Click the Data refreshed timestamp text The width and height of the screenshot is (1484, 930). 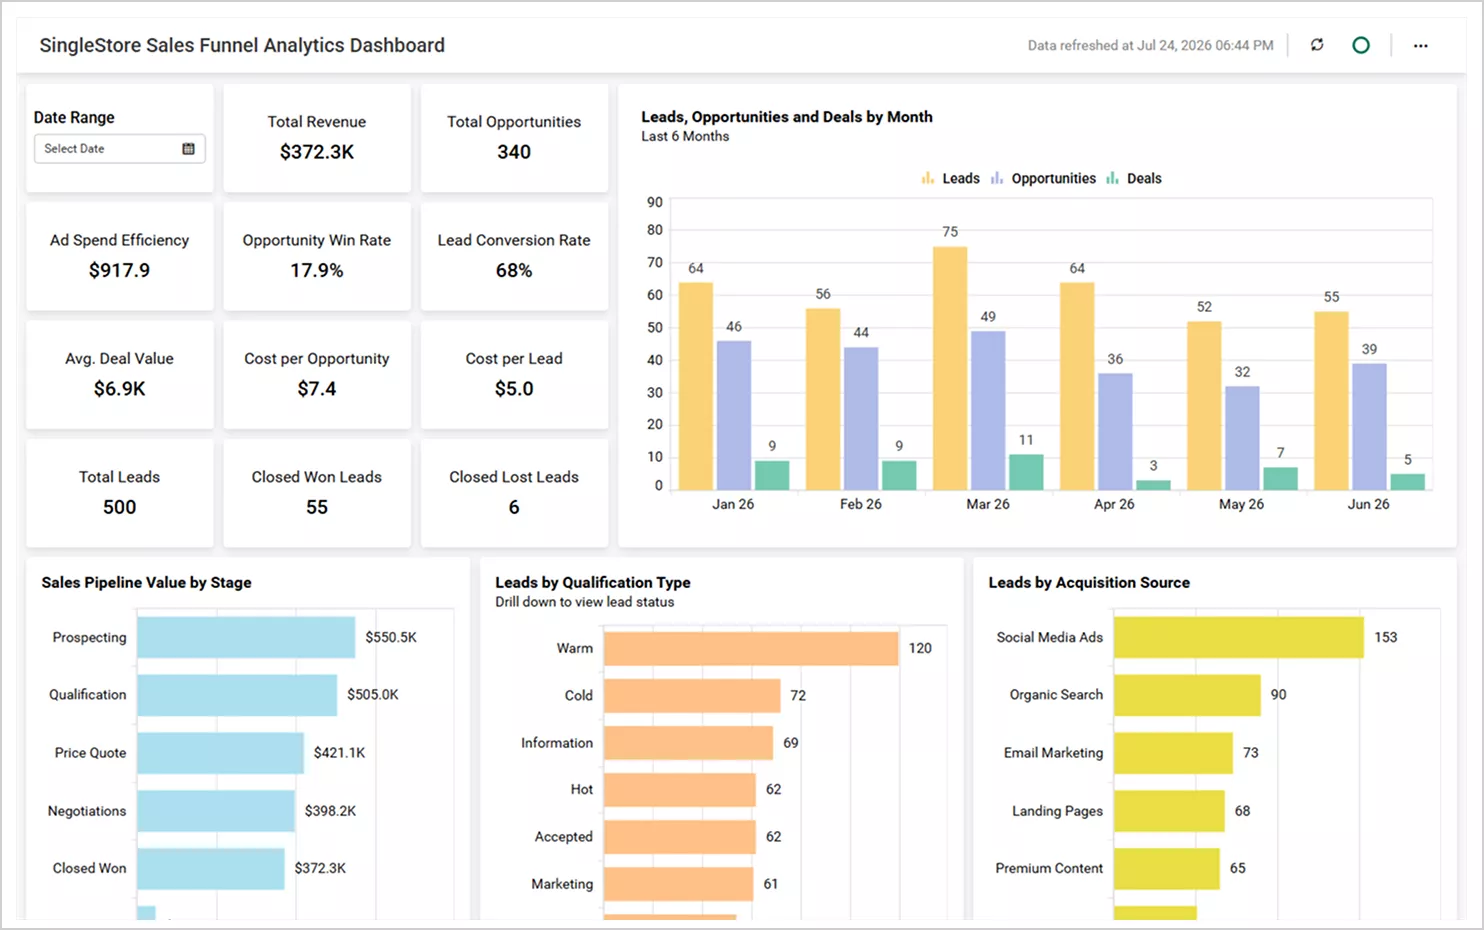click(x=1150, y=46)
